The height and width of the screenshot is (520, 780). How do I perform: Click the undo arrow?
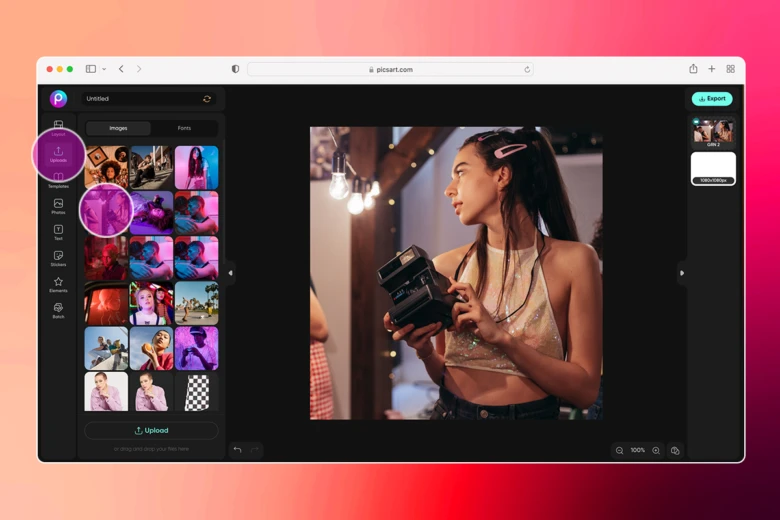(237, 450)
